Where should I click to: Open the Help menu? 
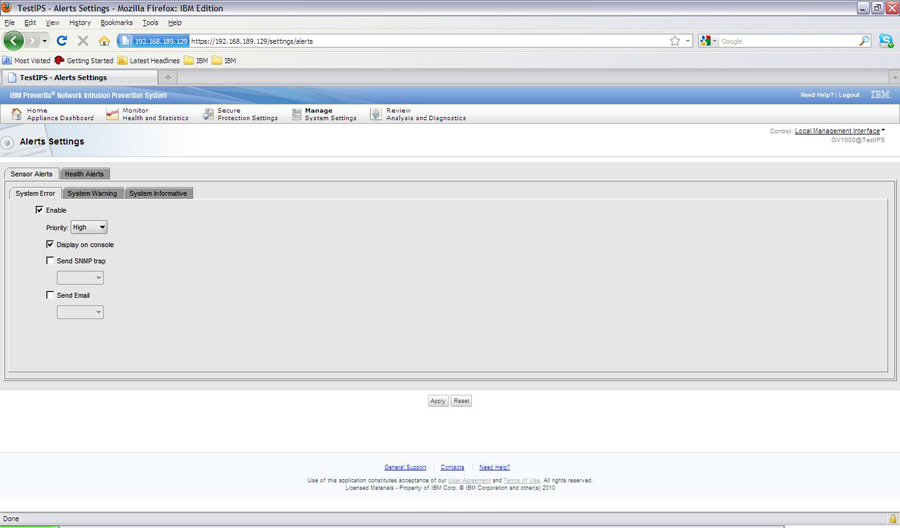(x=174, y=23)
